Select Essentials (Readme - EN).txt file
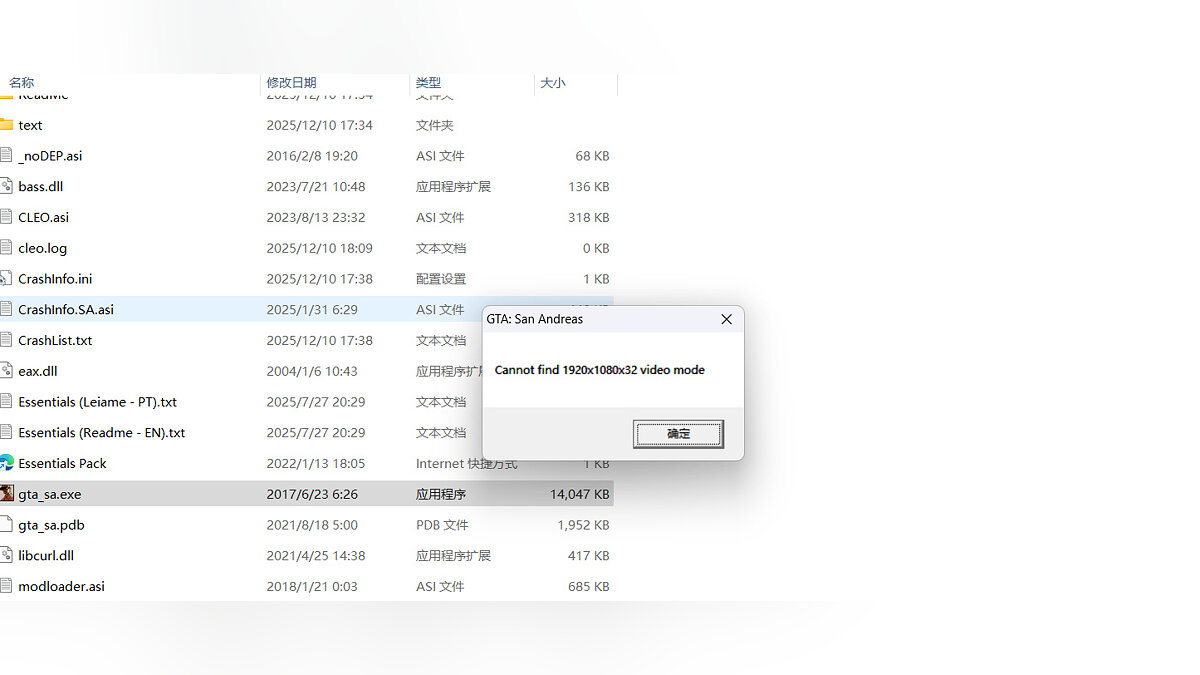This screenshot has height=675, width=1200. (101, 433)
